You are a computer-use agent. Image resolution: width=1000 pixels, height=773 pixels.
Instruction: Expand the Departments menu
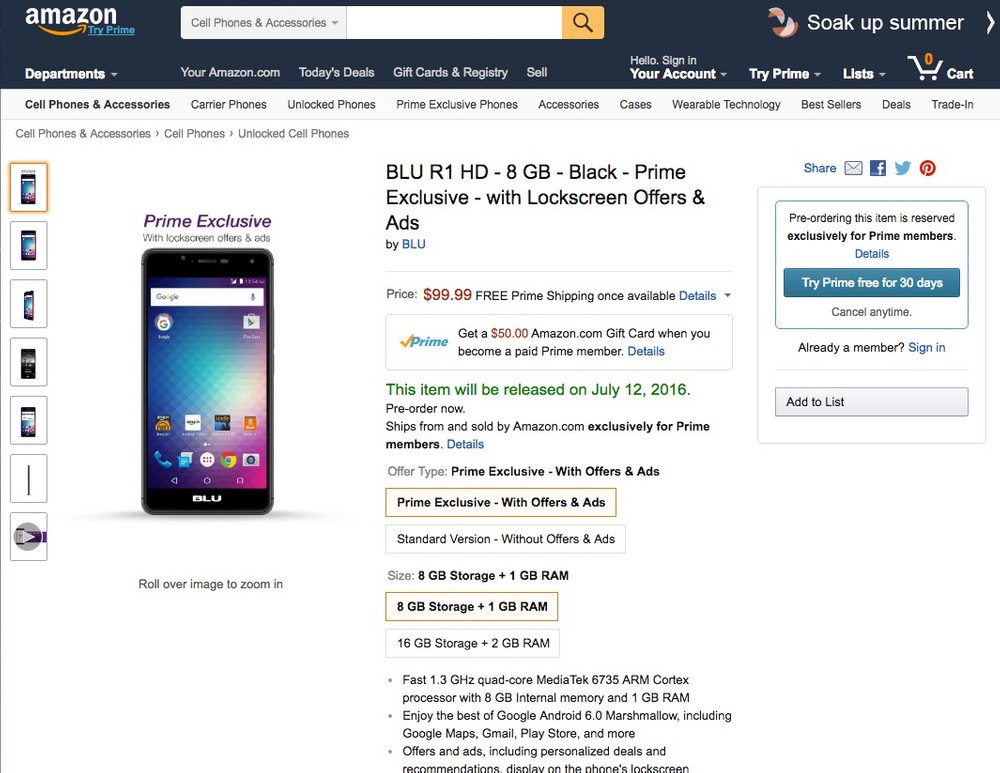coord(71,74)
